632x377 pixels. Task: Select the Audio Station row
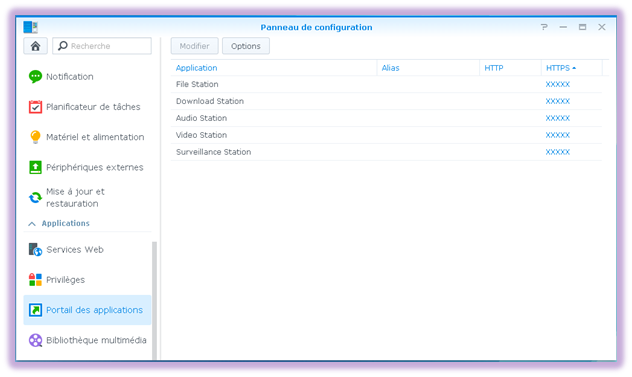pyautogui.click(x=386, y=118)
